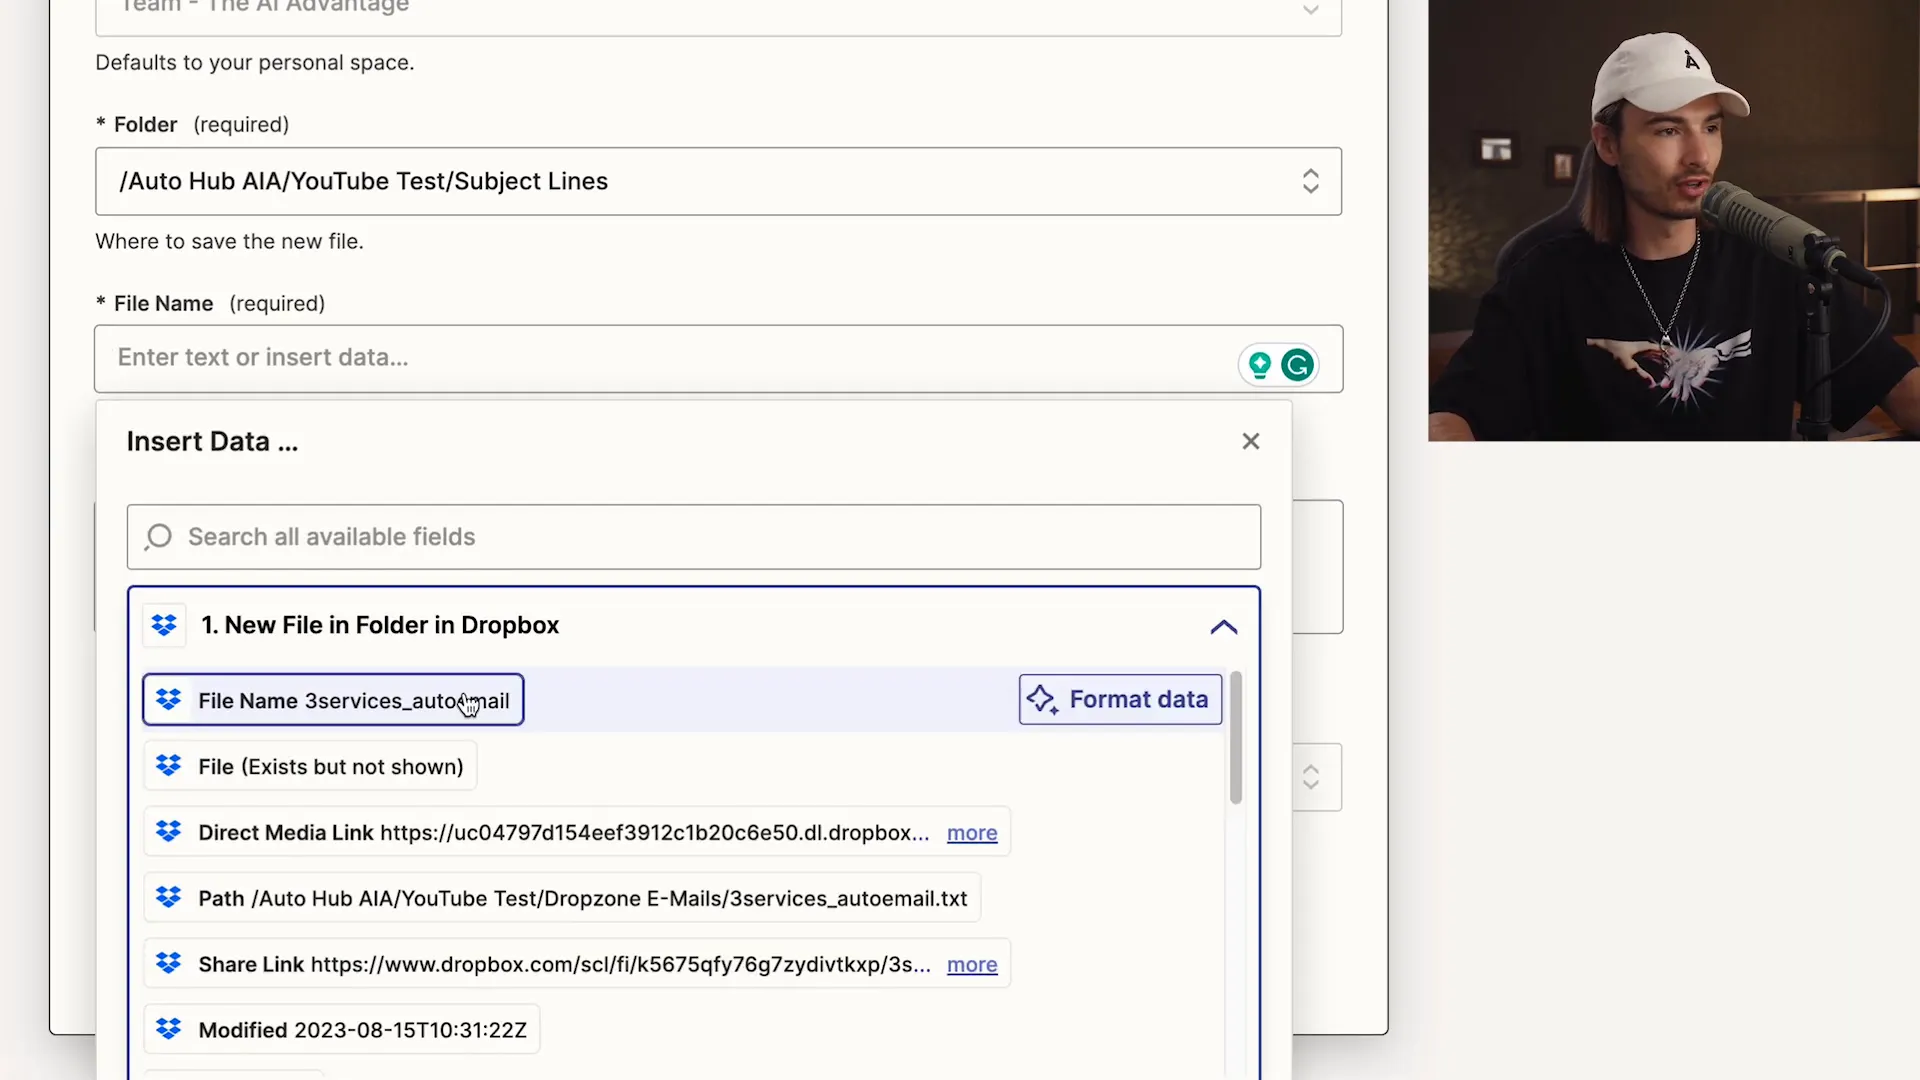Click the Dropbox icon on Share Link row
Image resolution: width=1920 pixels, height=1080 pixels.
click(169, 964)
